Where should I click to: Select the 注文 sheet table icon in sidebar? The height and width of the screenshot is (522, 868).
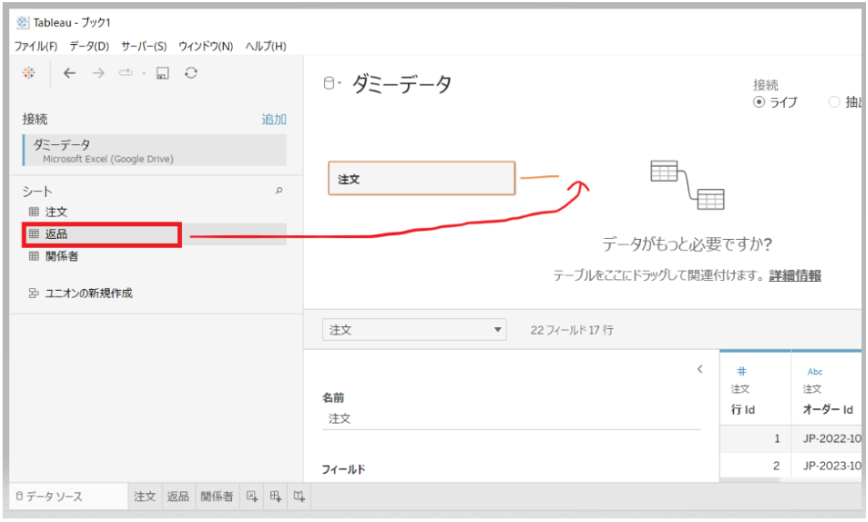pos(34,212)
